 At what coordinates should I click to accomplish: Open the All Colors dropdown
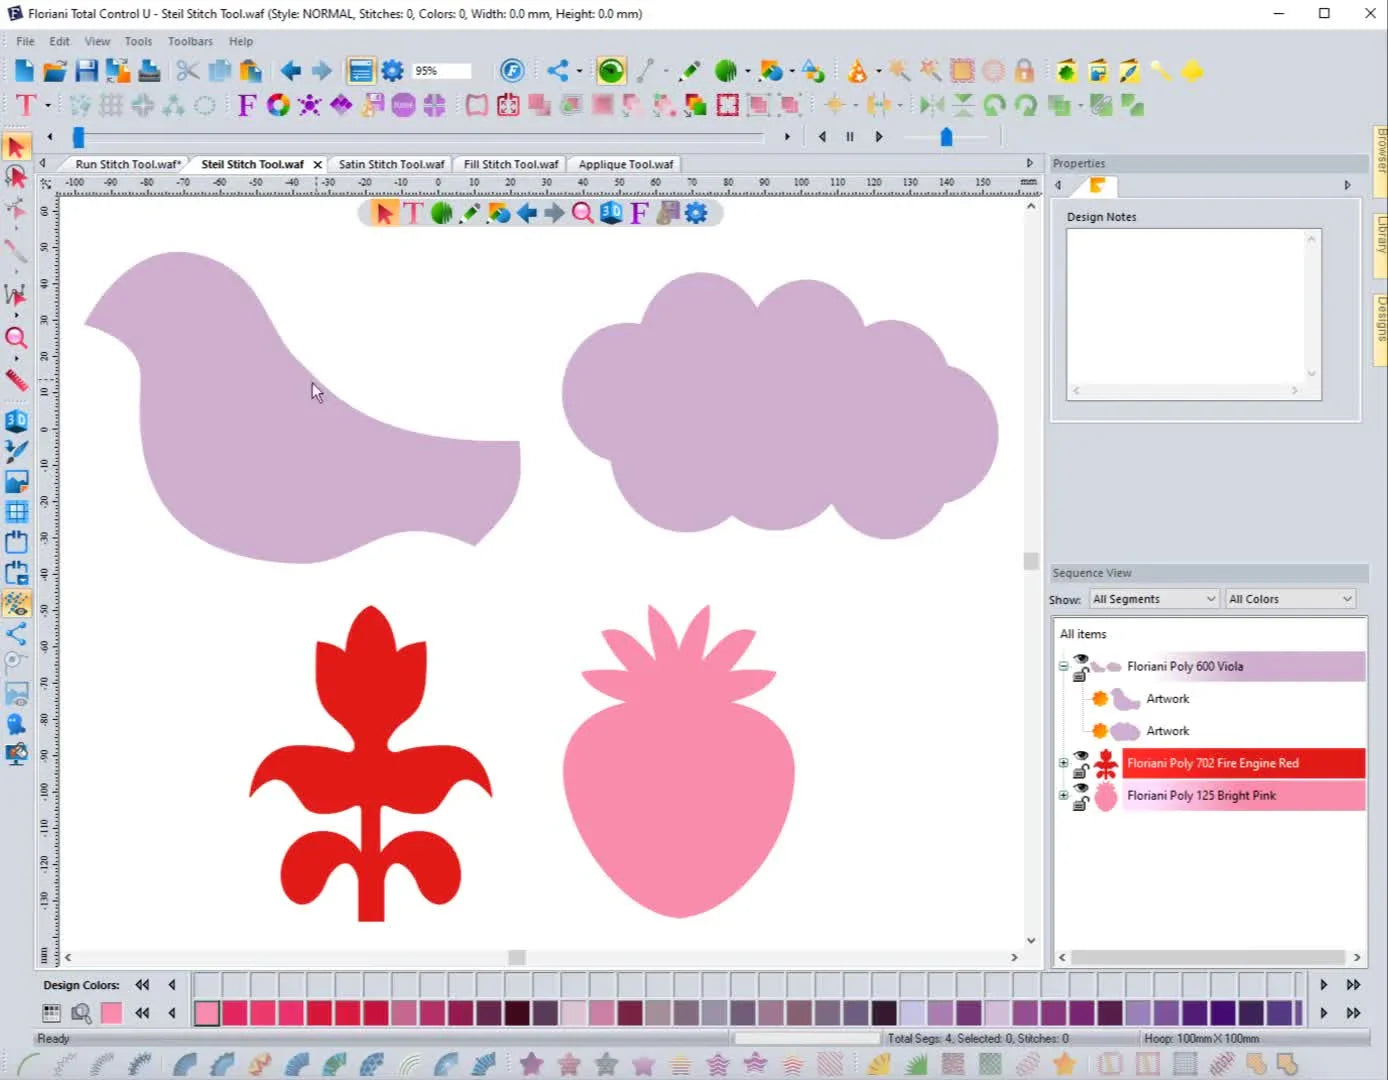(x=1290, y=599)
